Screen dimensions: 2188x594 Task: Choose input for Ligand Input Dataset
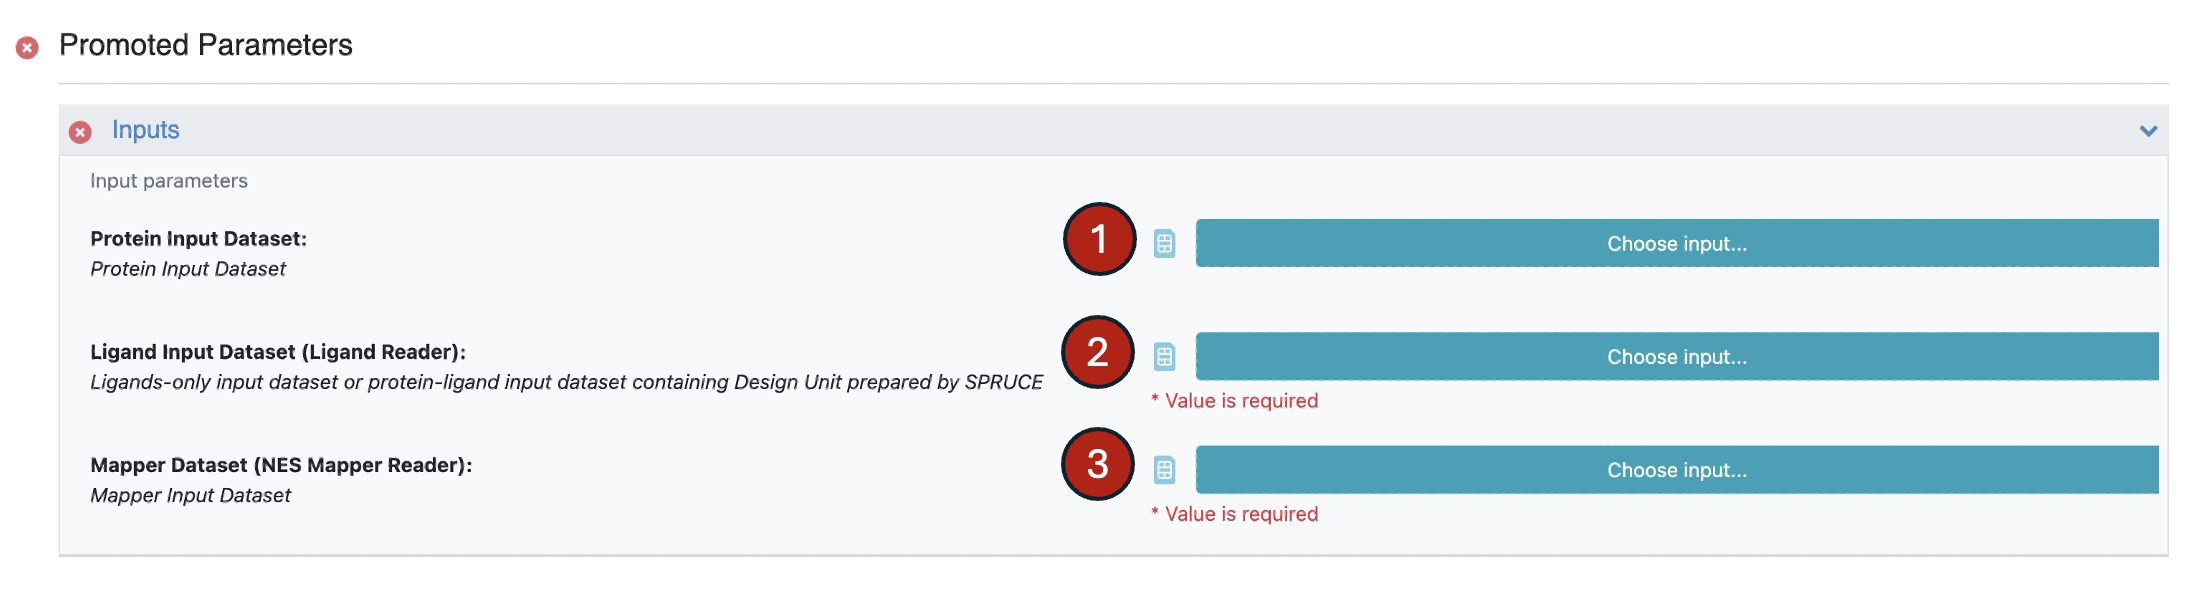[1676, 356]
